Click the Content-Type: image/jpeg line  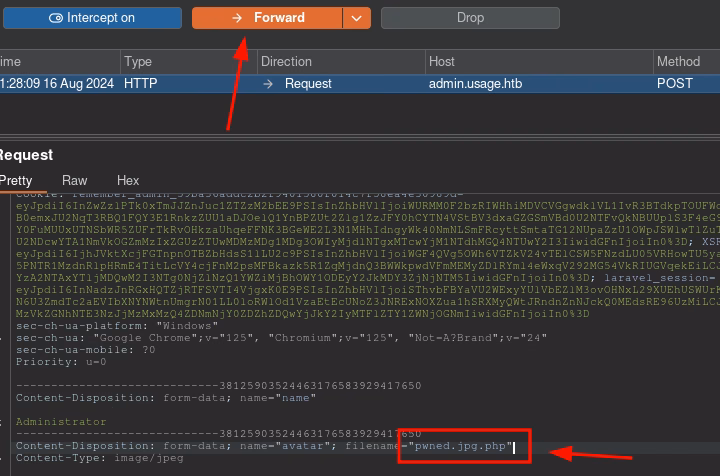click(100, 458)
